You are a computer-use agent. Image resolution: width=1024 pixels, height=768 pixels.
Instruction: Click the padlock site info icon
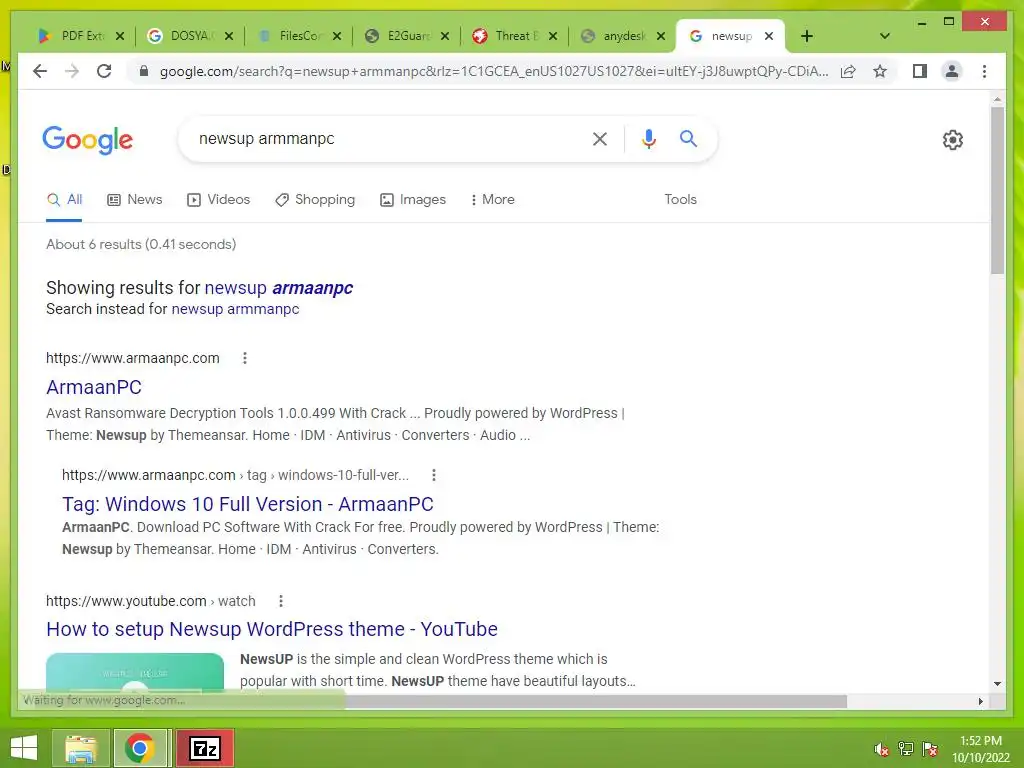(x=144, y=71)
